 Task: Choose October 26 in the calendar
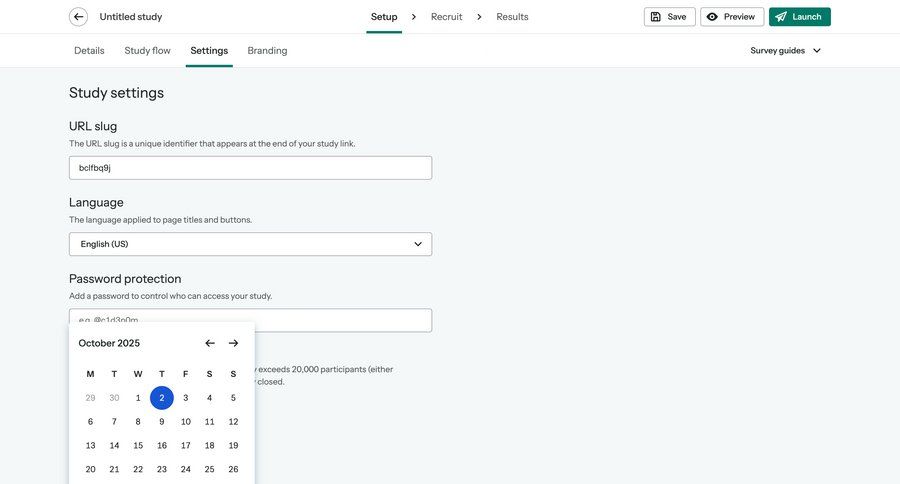(233, 470)
